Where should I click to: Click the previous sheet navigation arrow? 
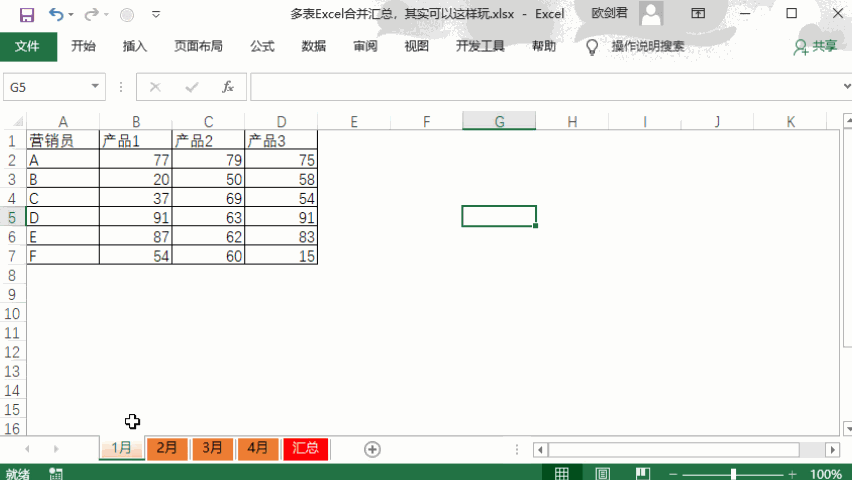coord(27,449)
